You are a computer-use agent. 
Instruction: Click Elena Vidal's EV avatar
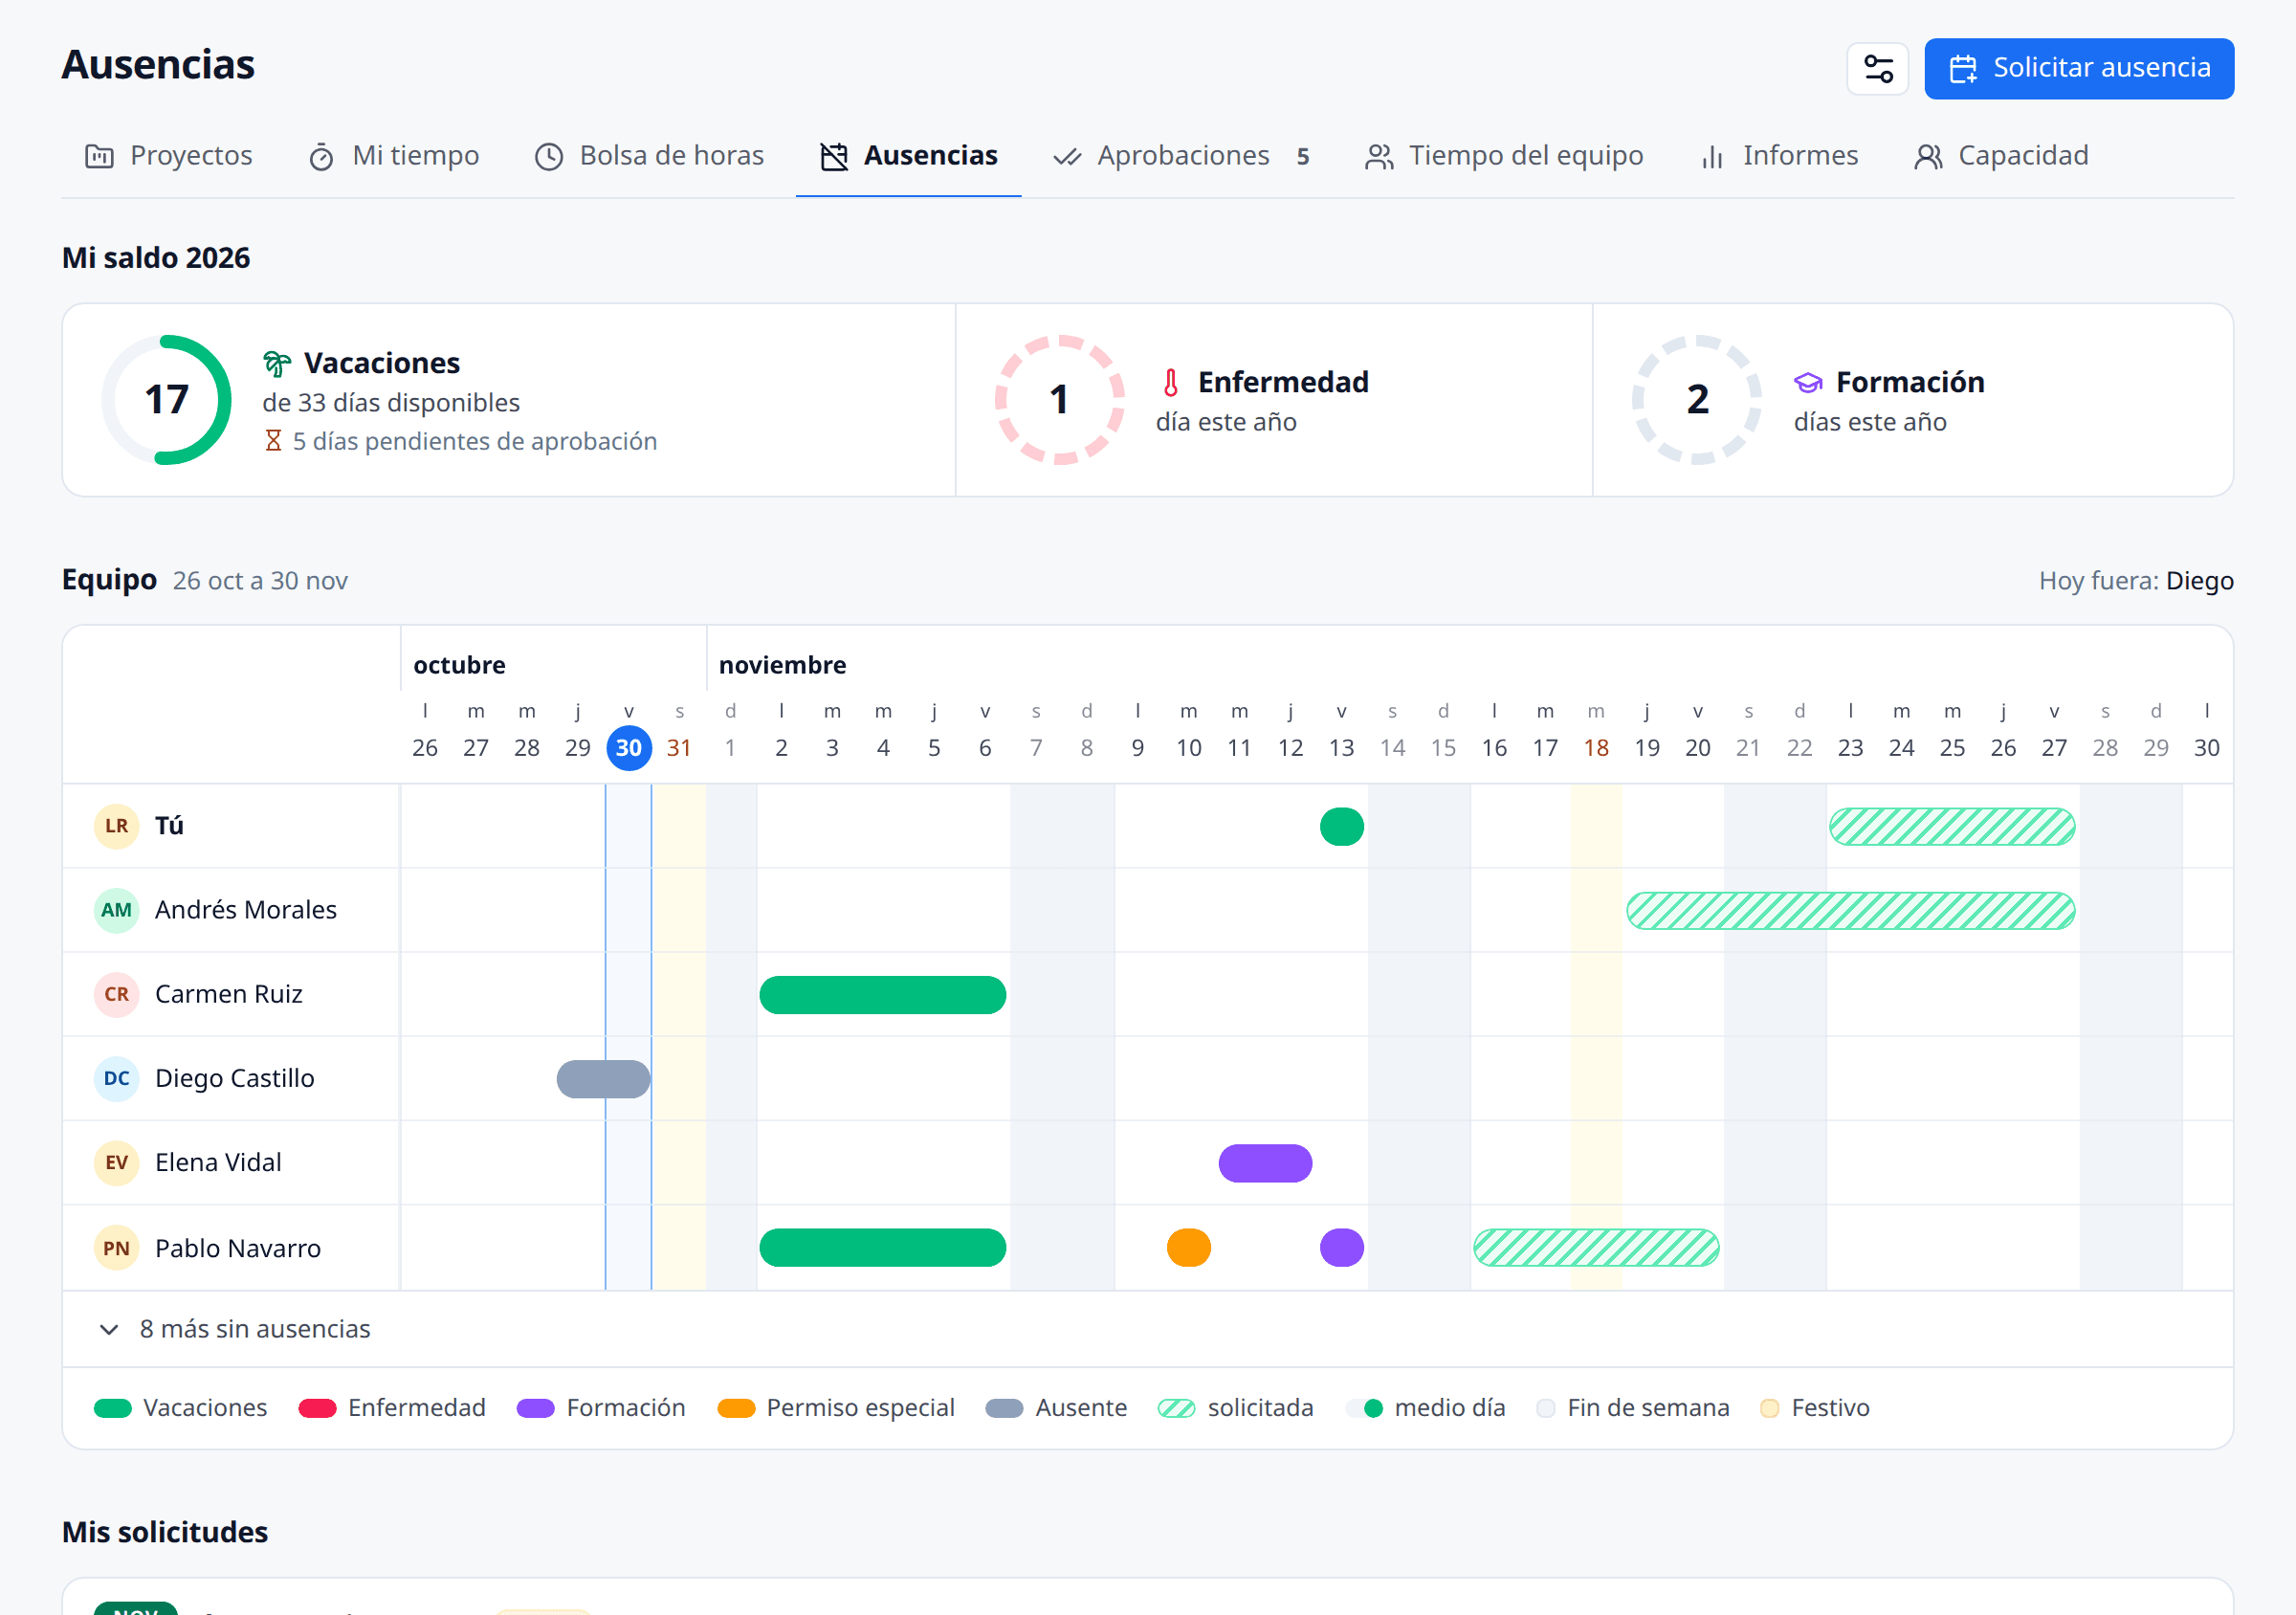point(116,1162)
